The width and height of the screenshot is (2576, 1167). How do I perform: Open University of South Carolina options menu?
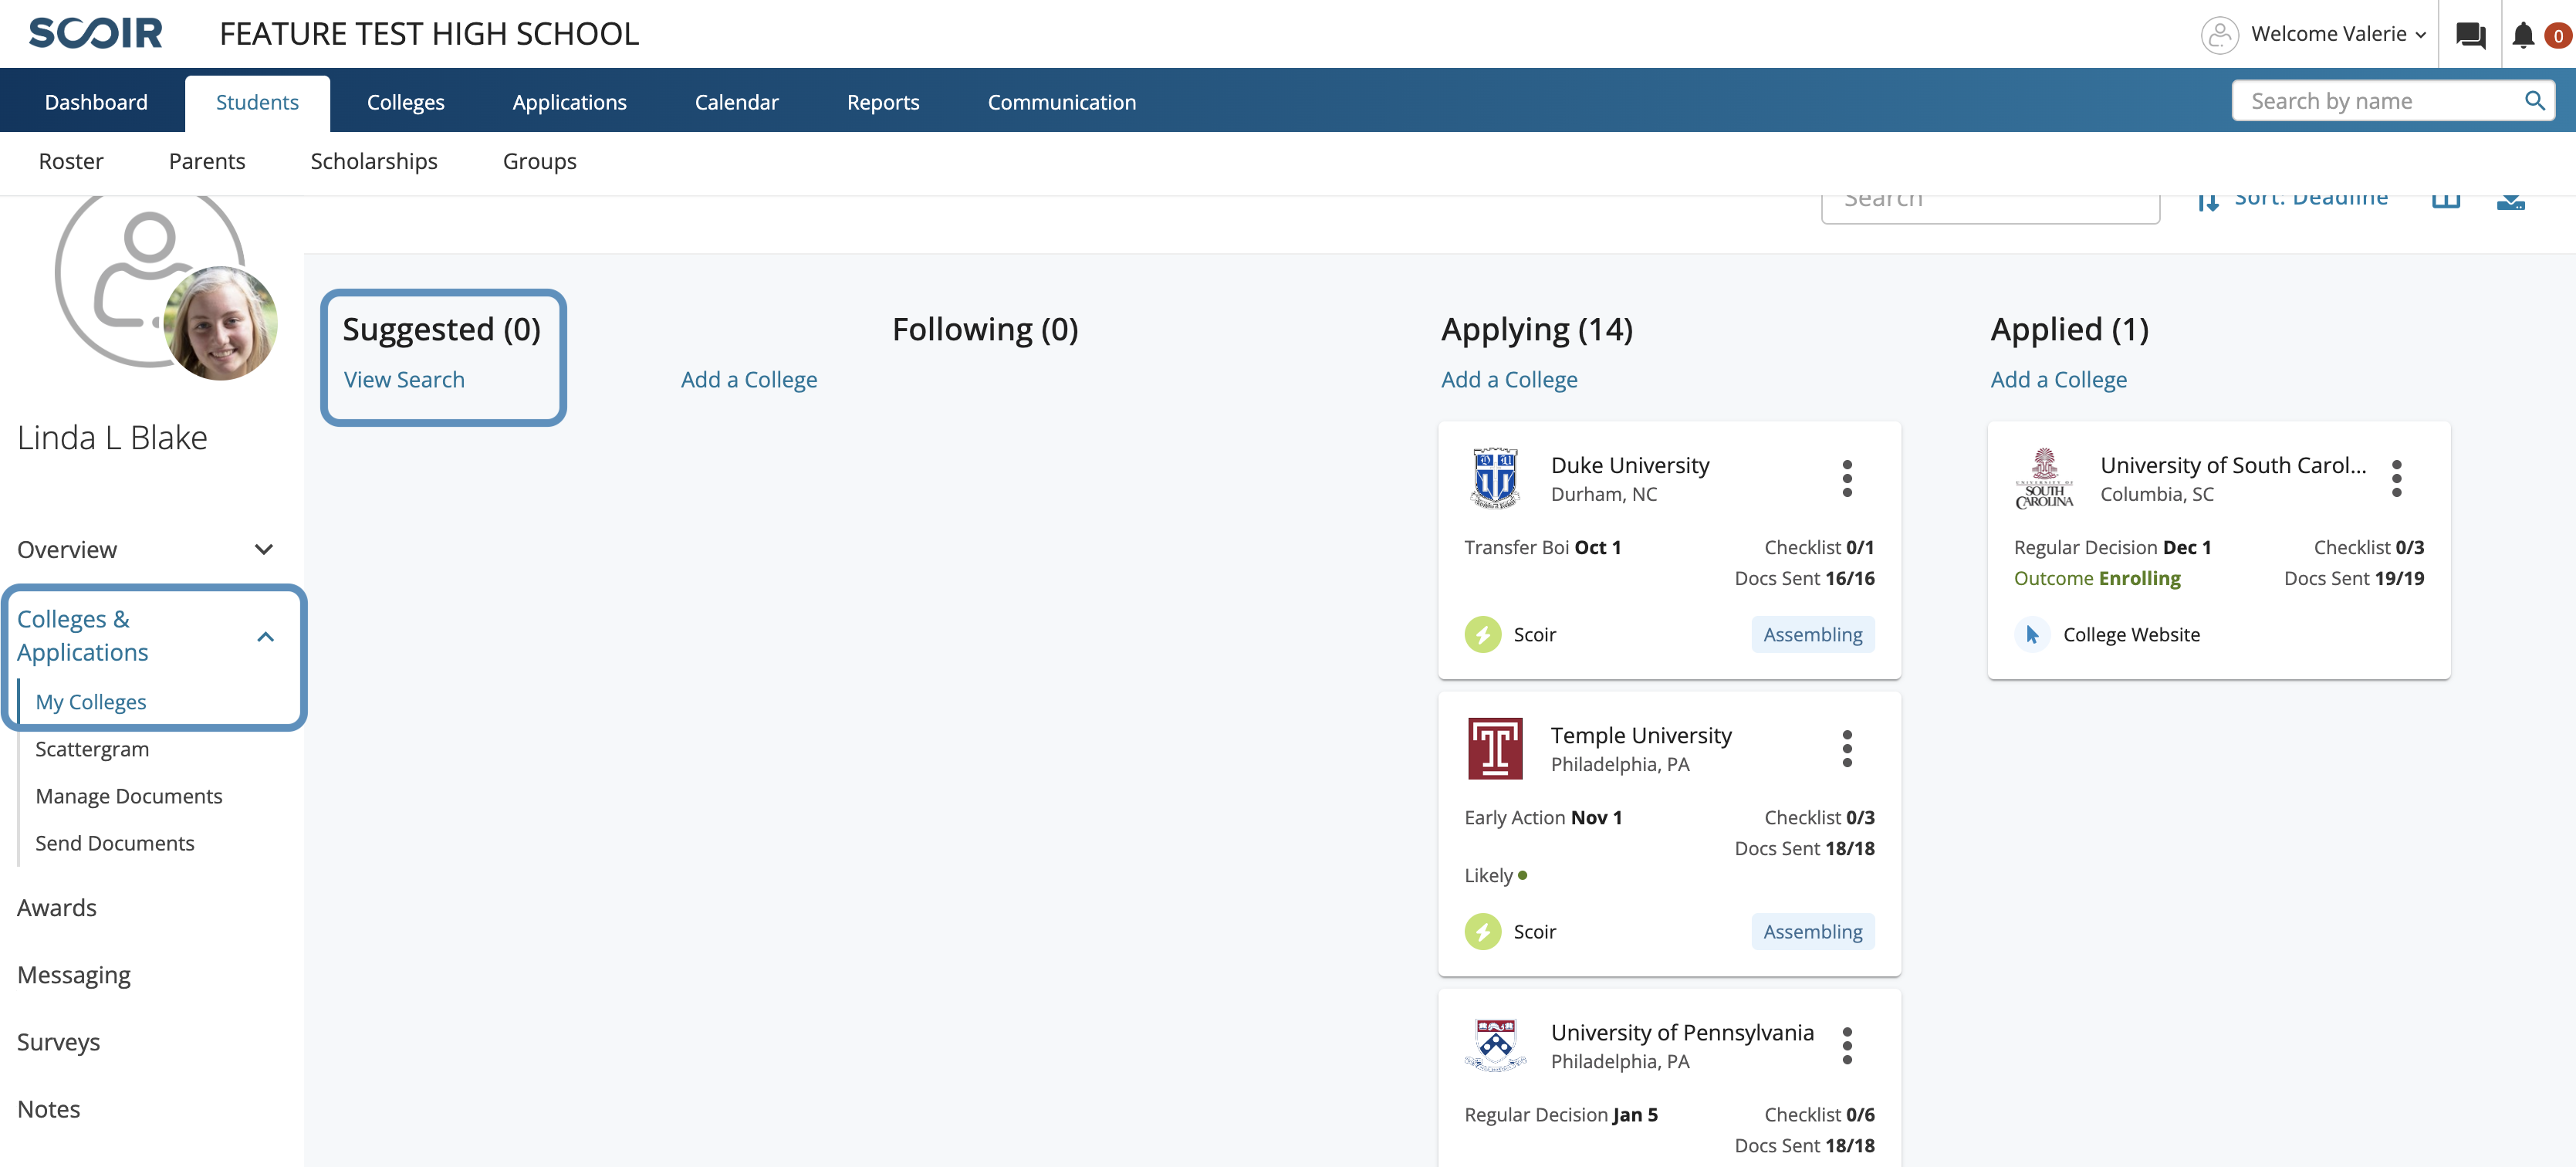(2396, 479)
